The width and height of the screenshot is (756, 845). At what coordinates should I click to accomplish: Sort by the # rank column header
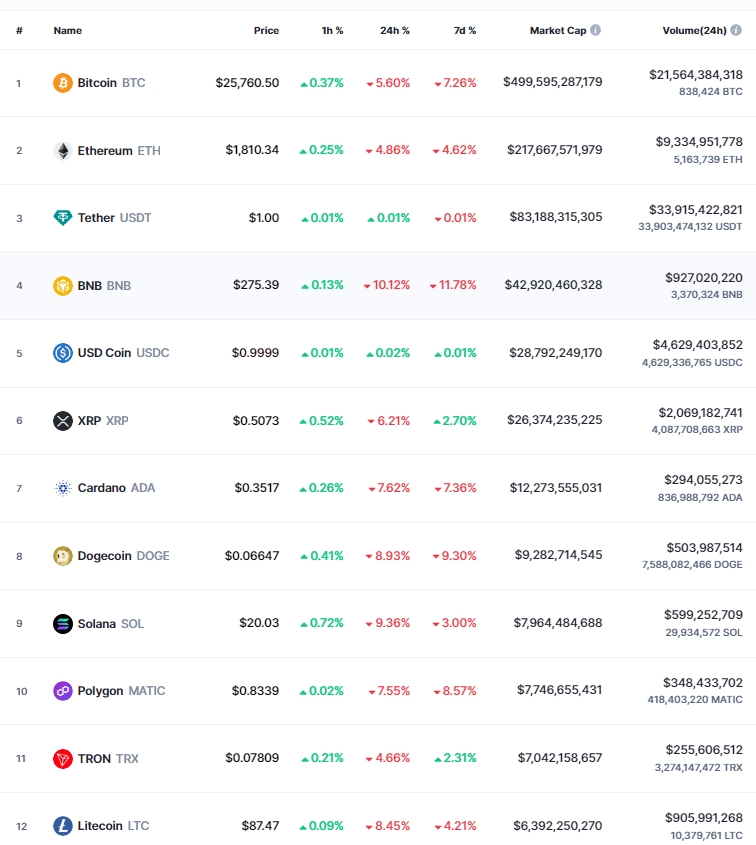coord(19,31)
